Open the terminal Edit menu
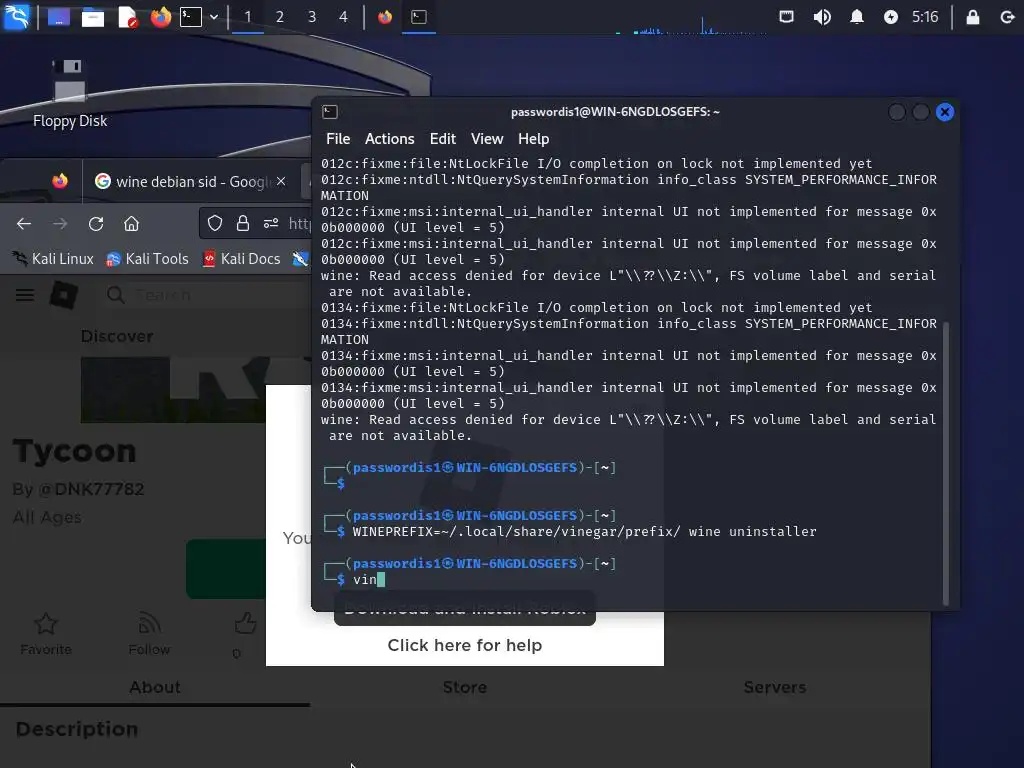 [x=442, y=139]
